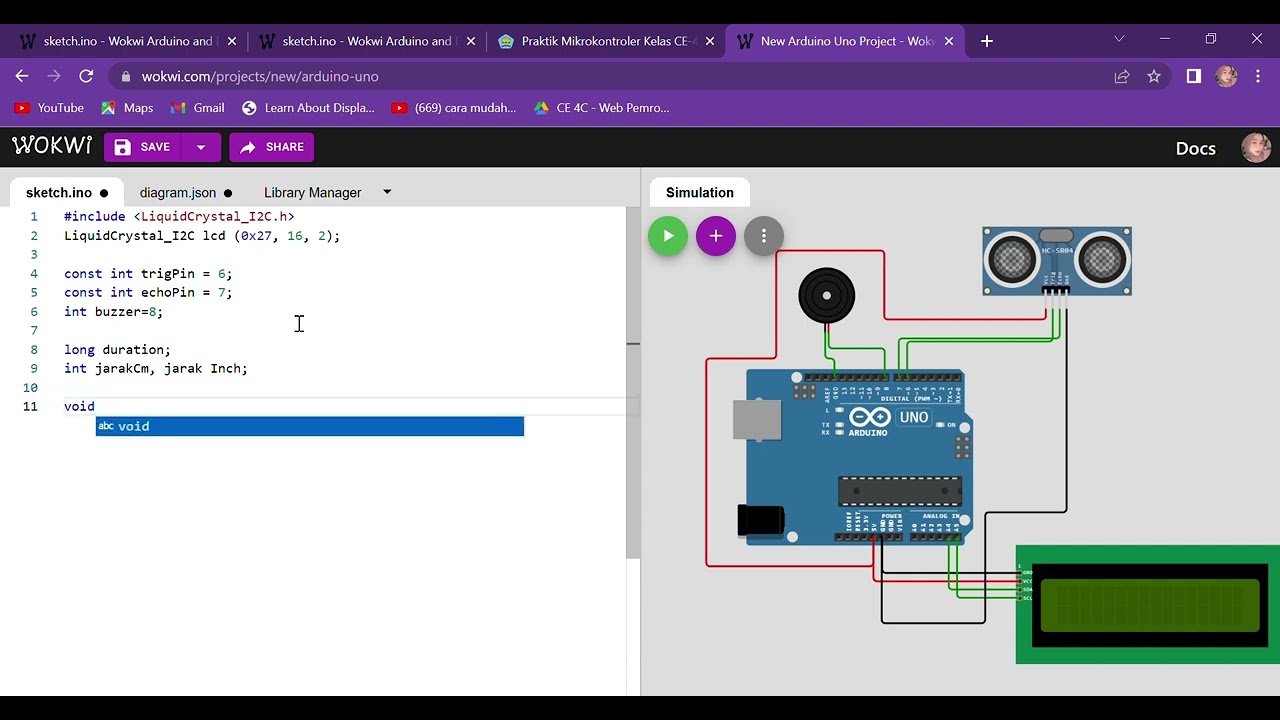Accept the void autocomplete suggestion
The width and height of the screenshot is (1280, 720).
(310, 426)
